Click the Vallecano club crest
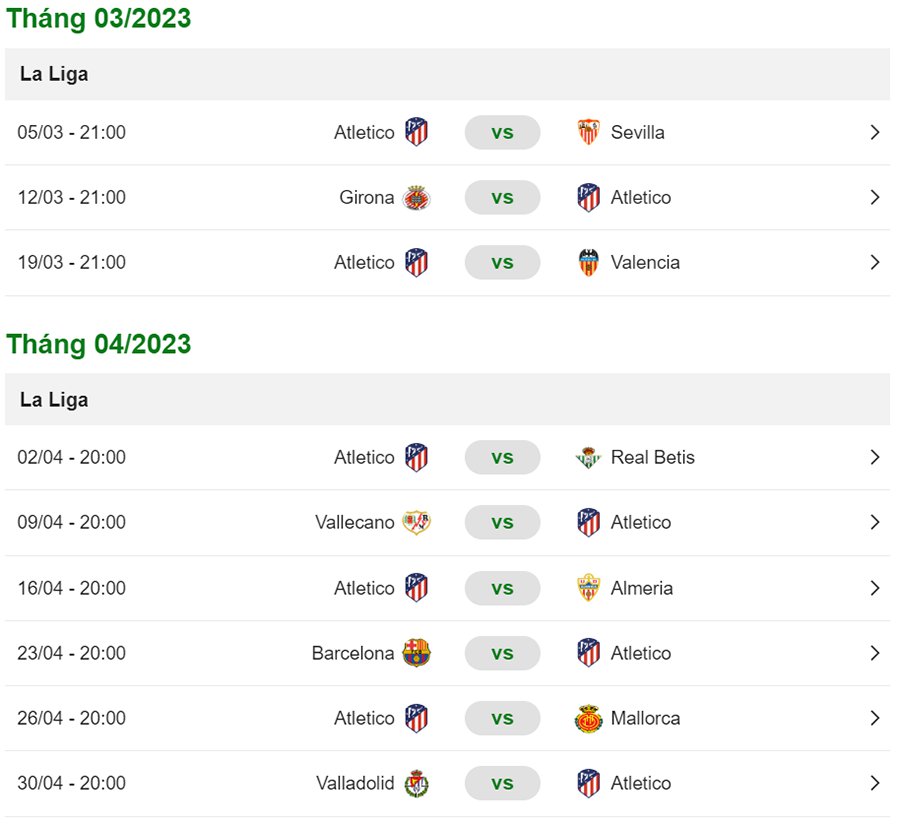900x824 pixels. click(x=416, y=523)
